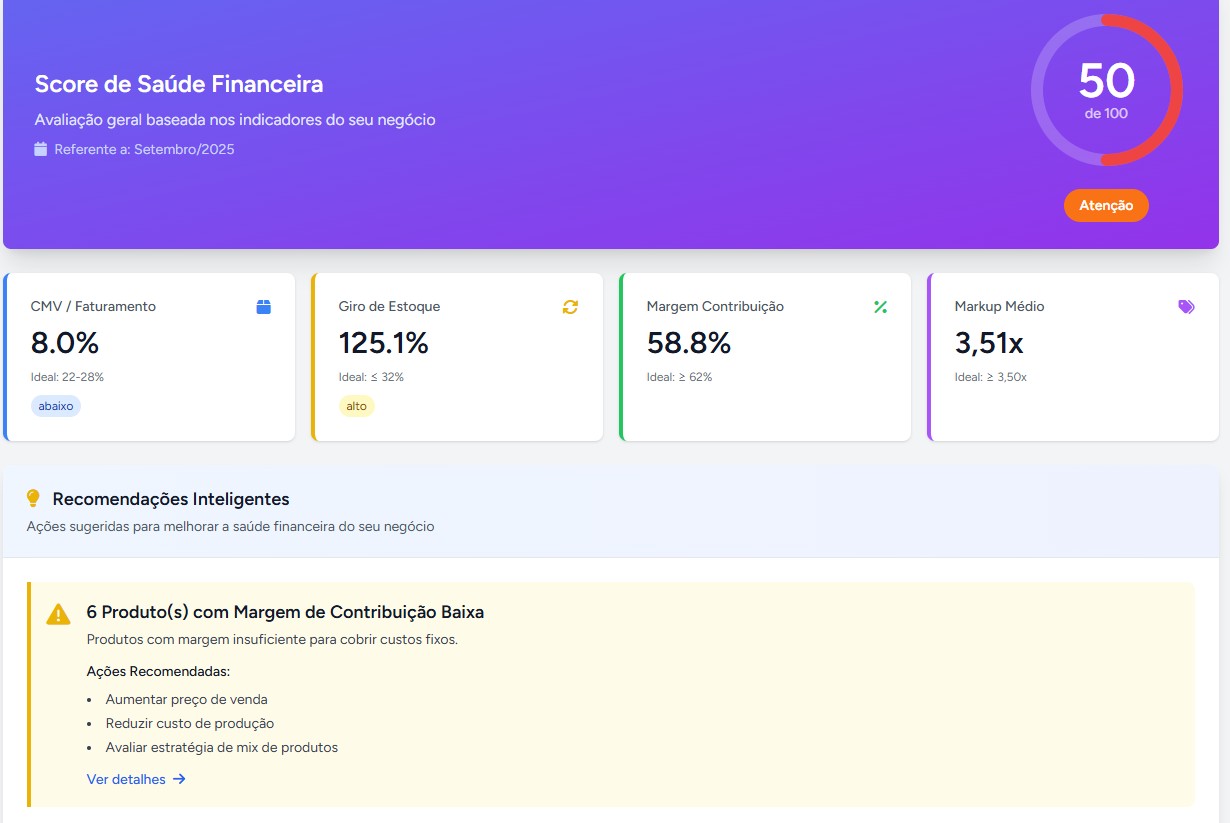Select the Giro de Estoque card
1230x823 pixels.
pos(456,356)
